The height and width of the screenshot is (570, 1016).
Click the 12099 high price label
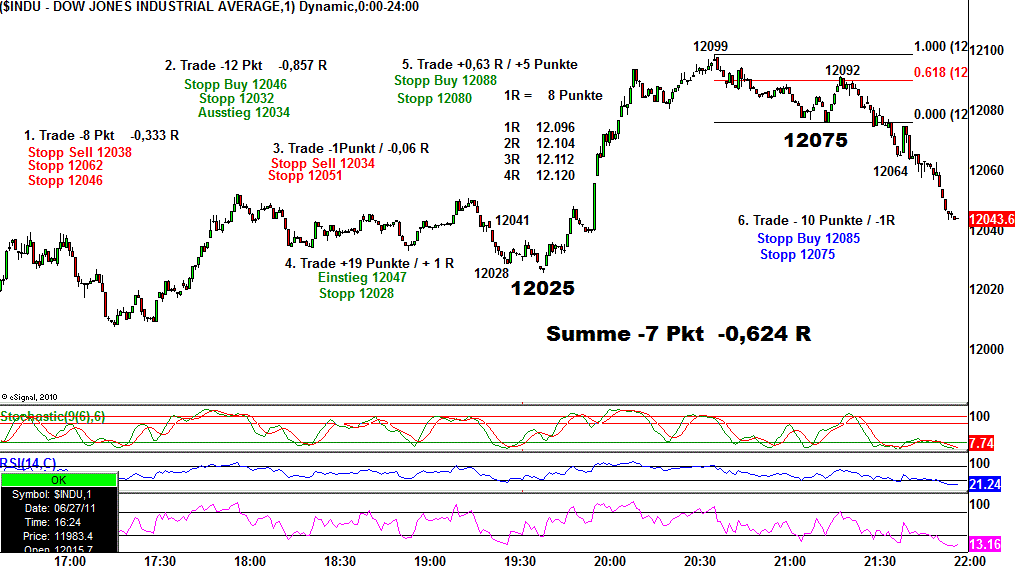(x=710, y=46)
